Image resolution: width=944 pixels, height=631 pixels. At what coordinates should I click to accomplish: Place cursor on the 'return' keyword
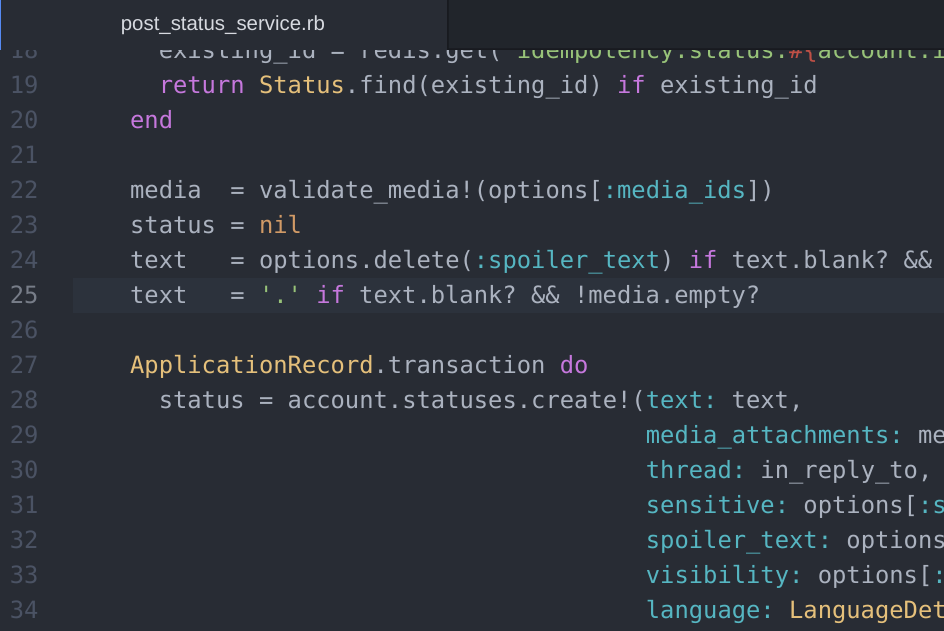pyautogui.click(x=201, y=85)
